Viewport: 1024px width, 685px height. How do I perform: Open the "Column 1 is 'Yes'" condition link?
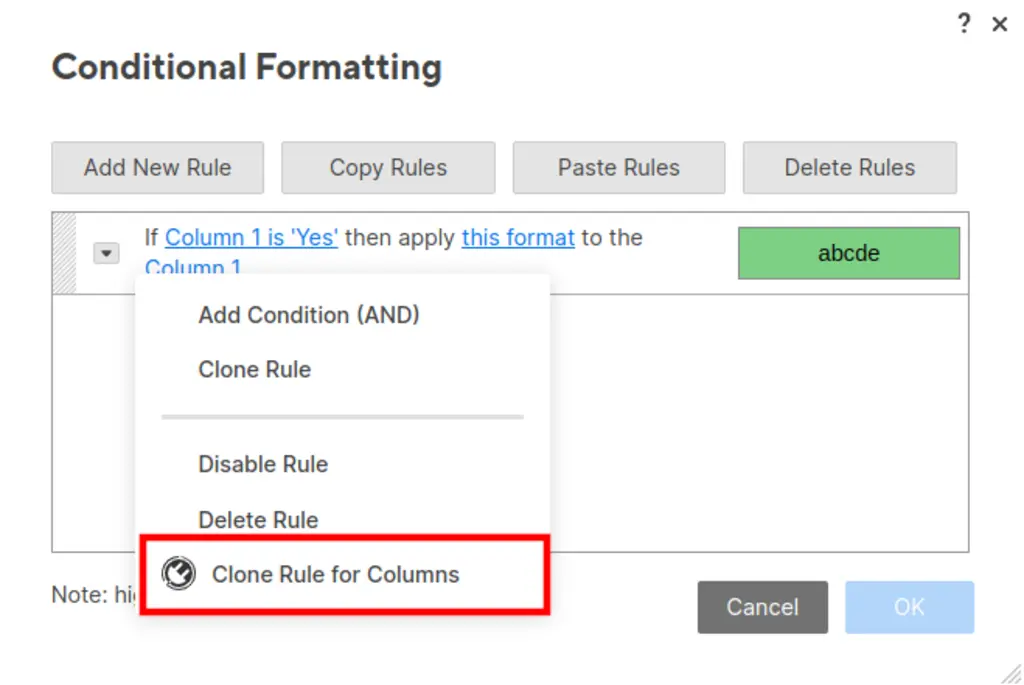pos(251,238)
